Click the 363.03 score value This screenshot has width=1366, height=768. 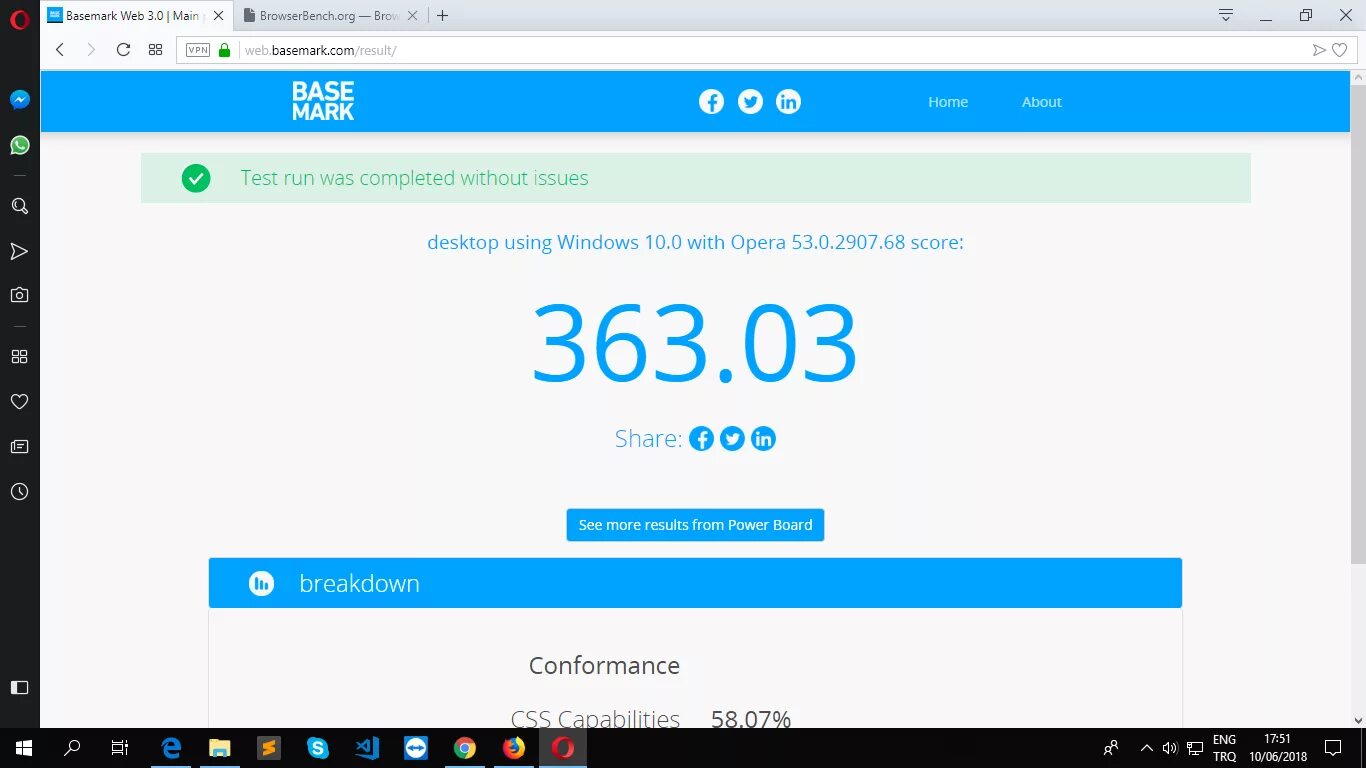click(x=695, y=343)
